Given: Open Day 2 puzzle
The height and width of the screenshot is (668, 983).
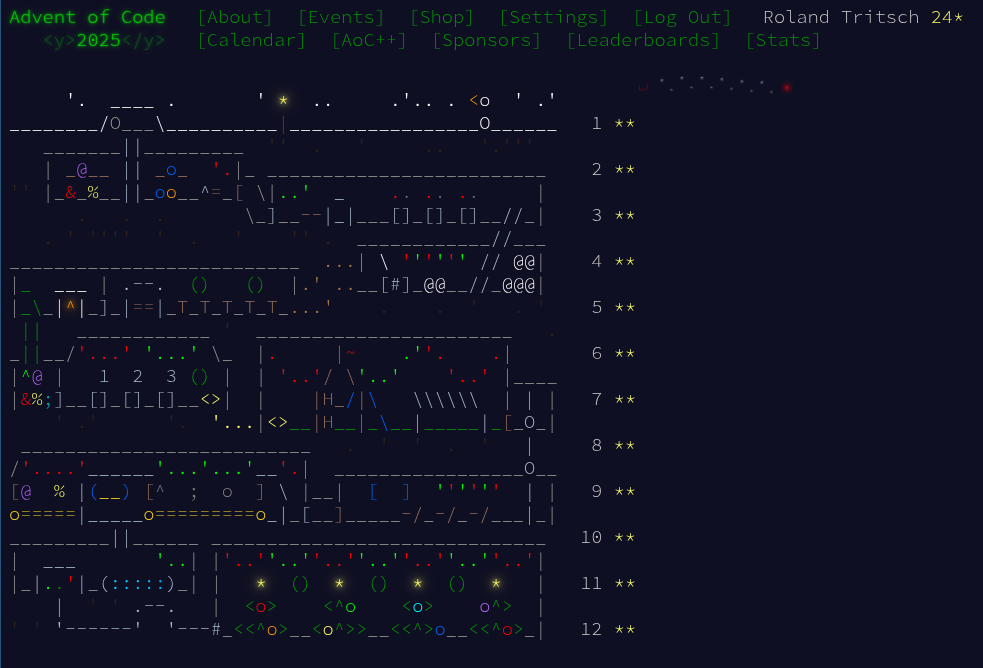Looking at the screenshot, I should pos(597,169).
